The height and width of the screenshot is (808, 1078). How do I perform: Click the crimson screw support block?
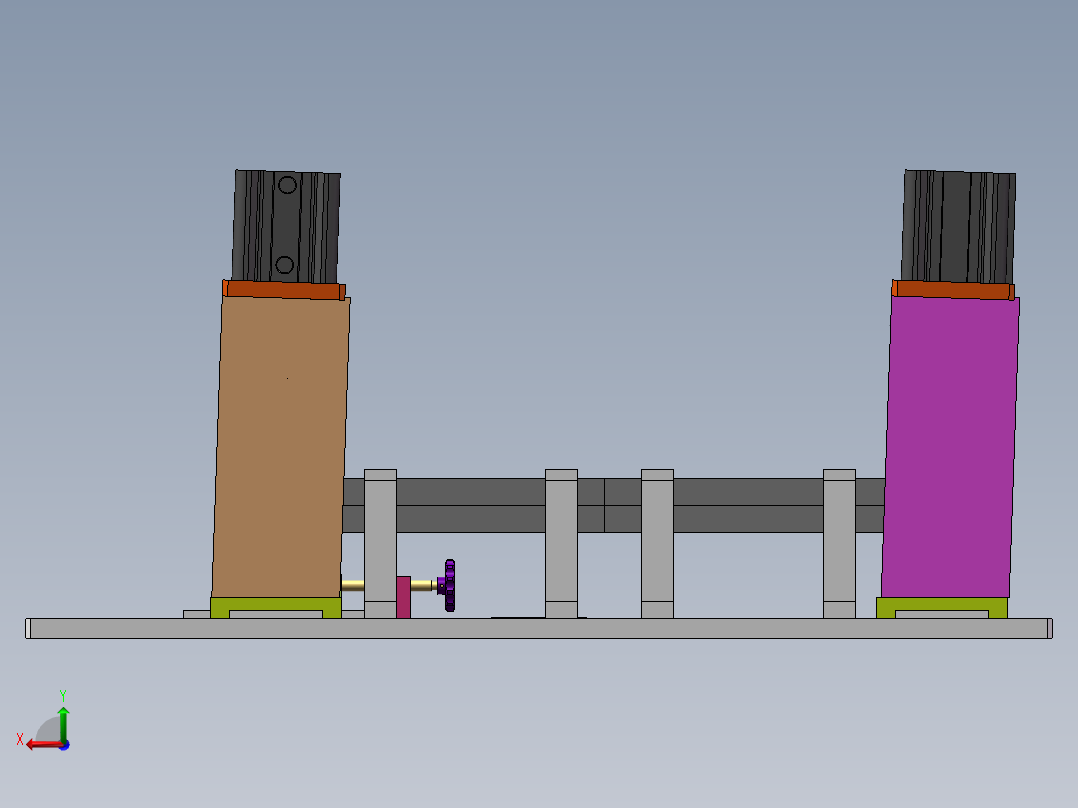click(404, 597)
